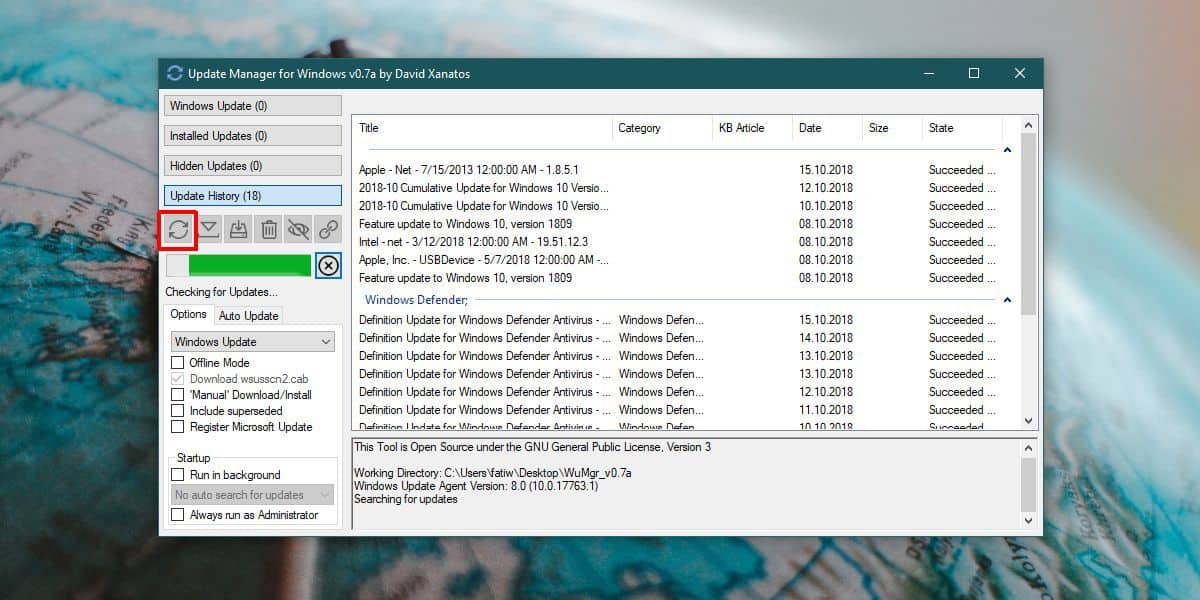This screenshot has width=1200, height=600.
Task: Minimize the Update Manager window
Action: 928,73
